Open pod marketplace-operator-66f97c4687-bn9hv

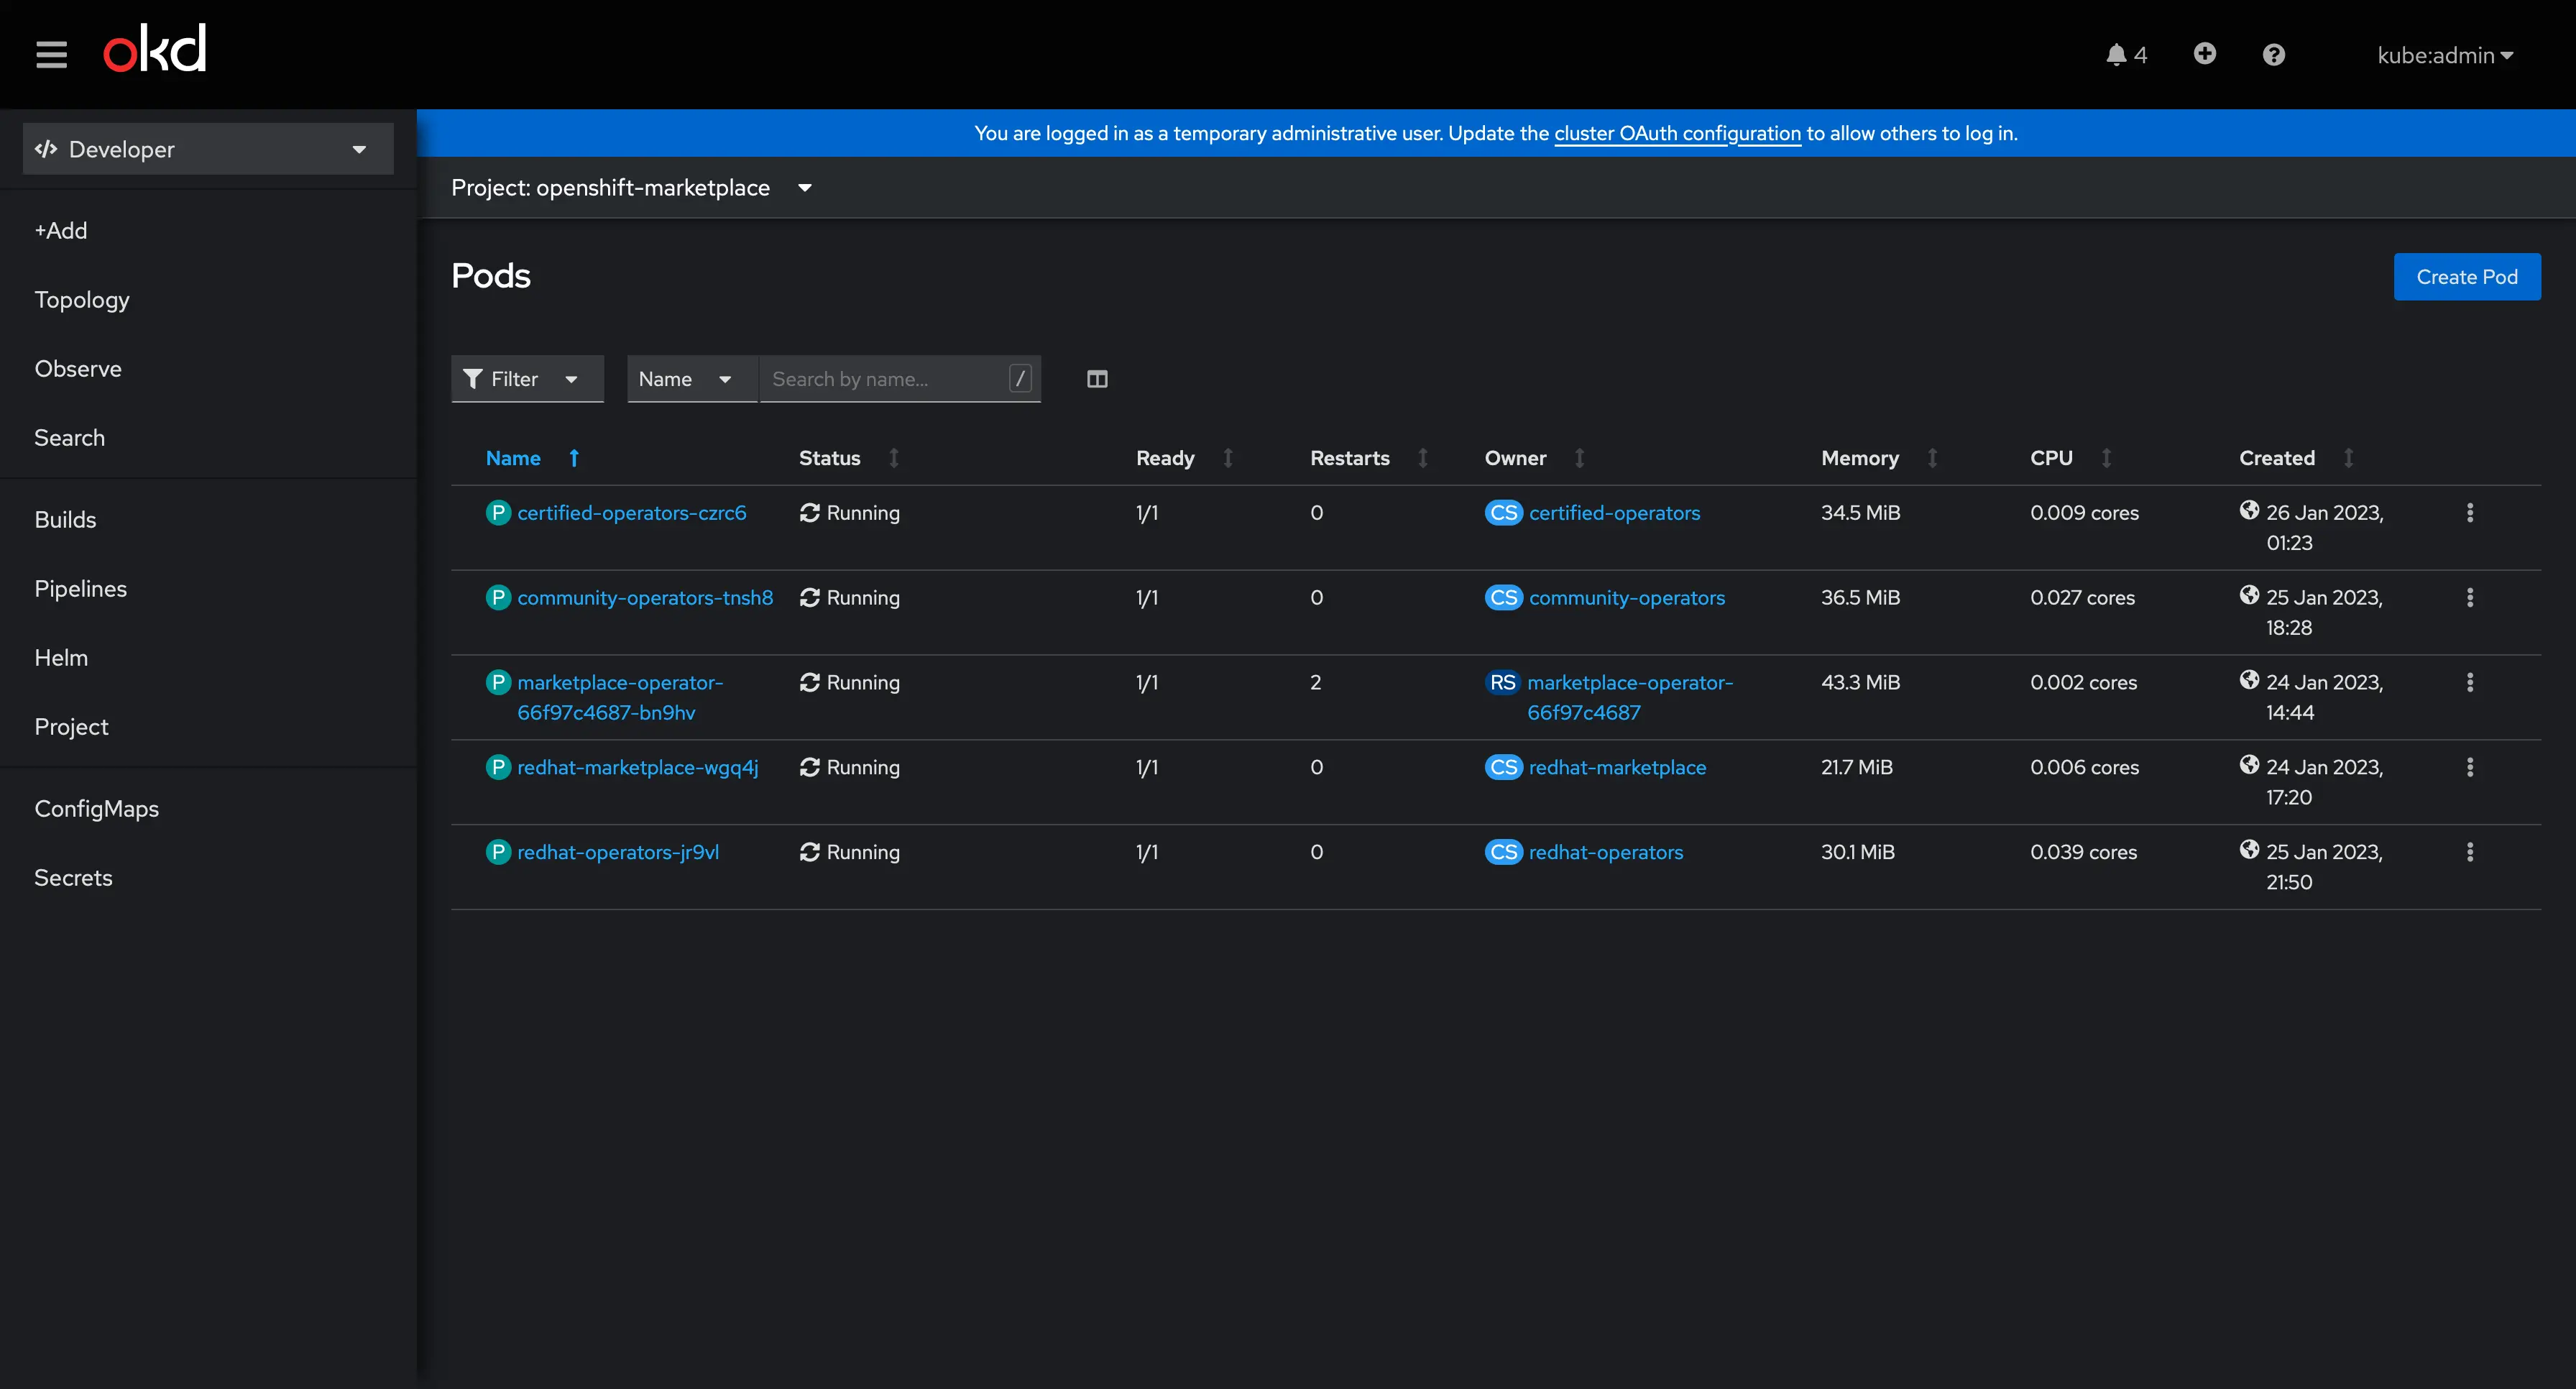click(620, 697)
